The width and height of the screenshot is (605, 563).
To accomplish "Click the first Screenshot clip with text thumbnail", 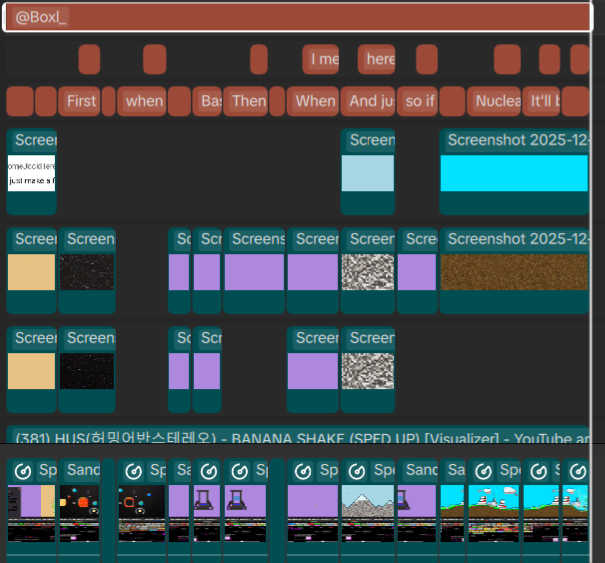I will coord(32,172).
